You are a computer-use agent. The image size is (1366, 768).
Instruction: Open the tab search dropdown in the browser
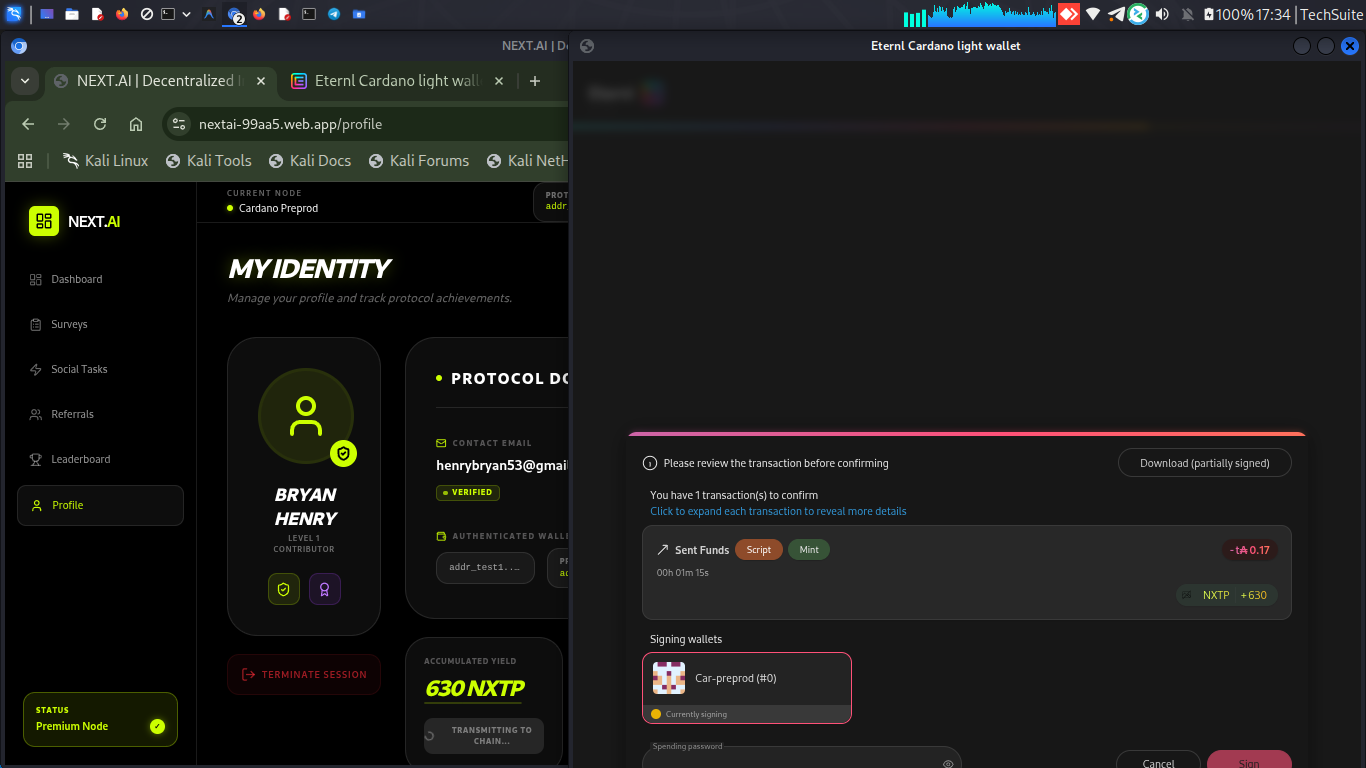[24, 81]
